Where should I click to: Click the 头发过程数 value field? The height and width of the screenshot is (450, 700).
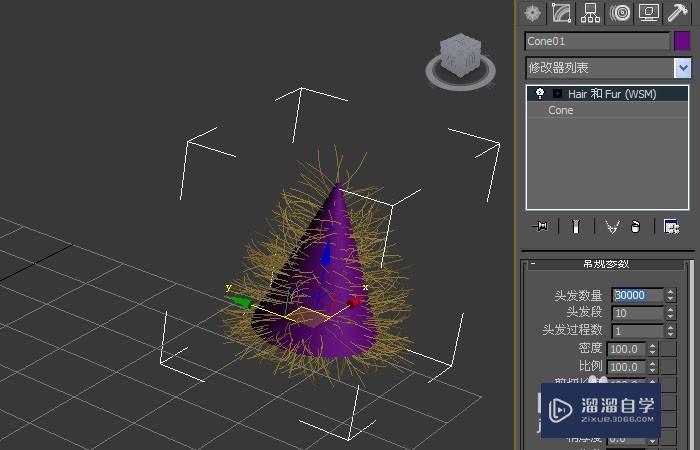pyautogui.click(x=638, y=331)
